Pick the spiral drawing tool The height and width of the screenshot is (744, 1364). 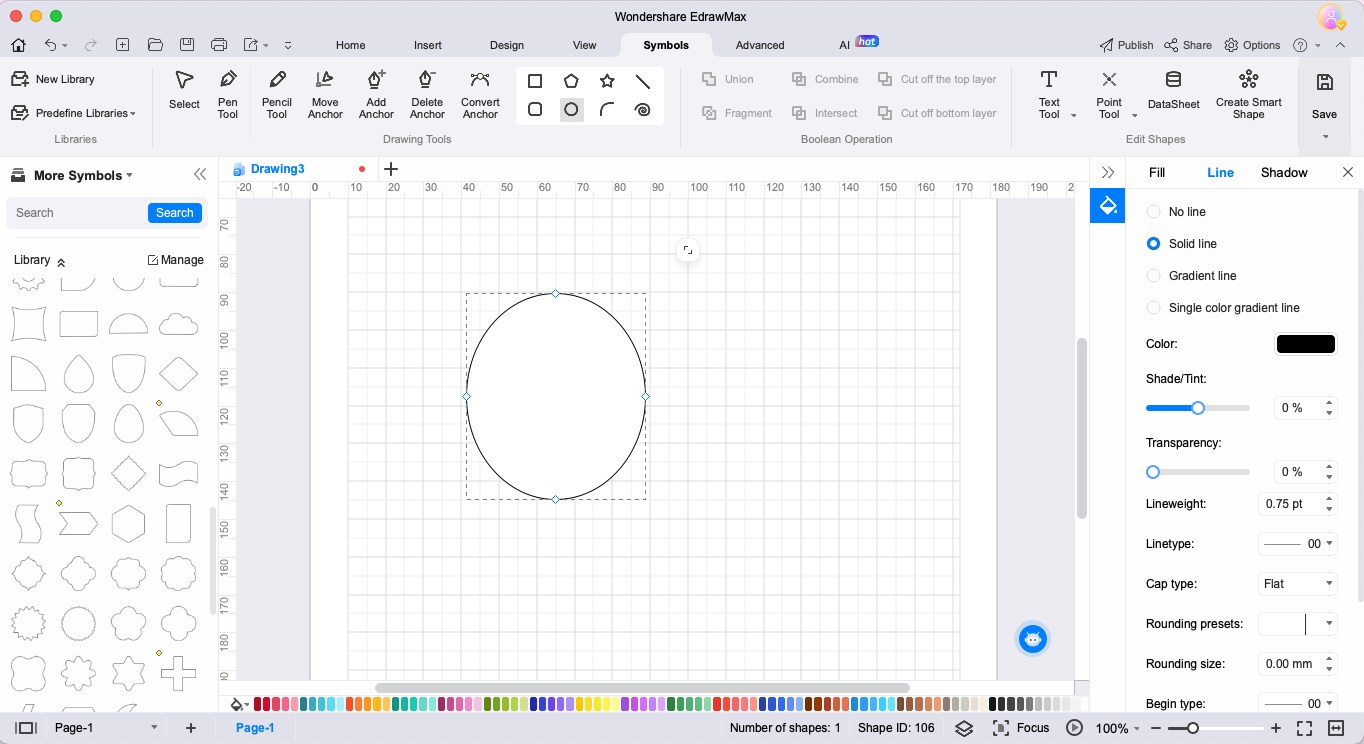pos(643,109)
